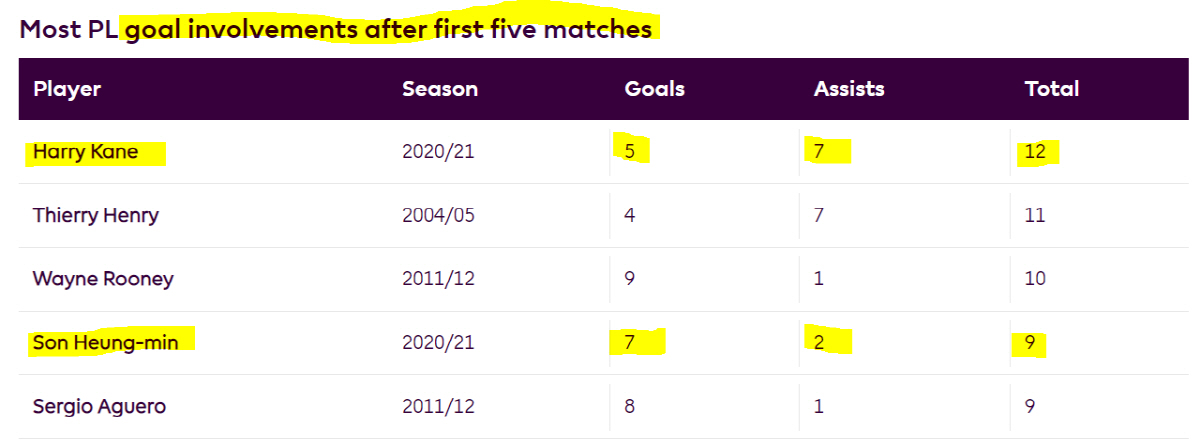Viewport: 1200px width, 446px height.
Task: Click the Season column header
Action: coord(440,89)
